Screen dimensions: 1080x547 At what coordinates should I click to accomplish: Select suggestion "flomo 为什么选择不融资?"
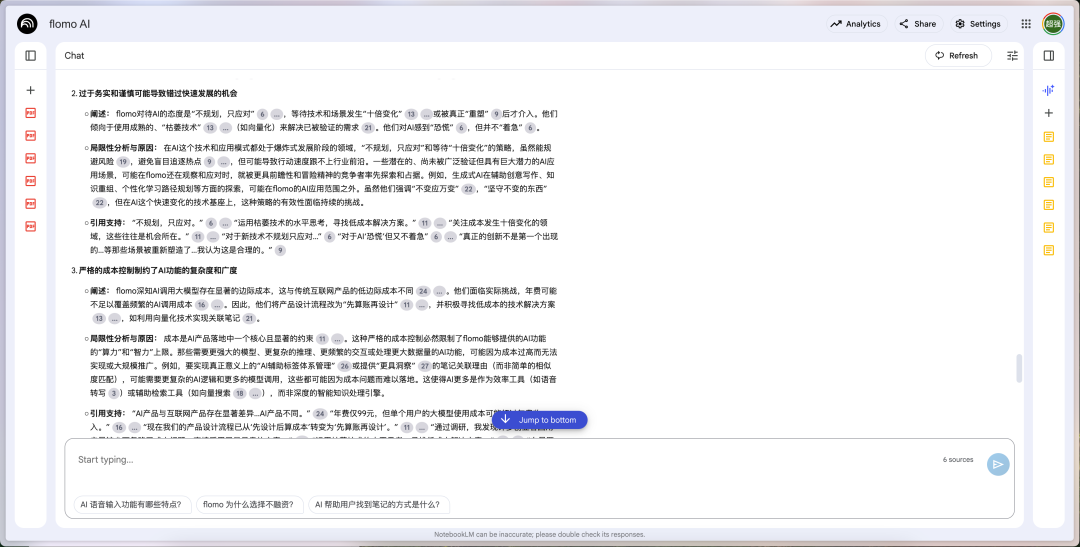(249, 504)
